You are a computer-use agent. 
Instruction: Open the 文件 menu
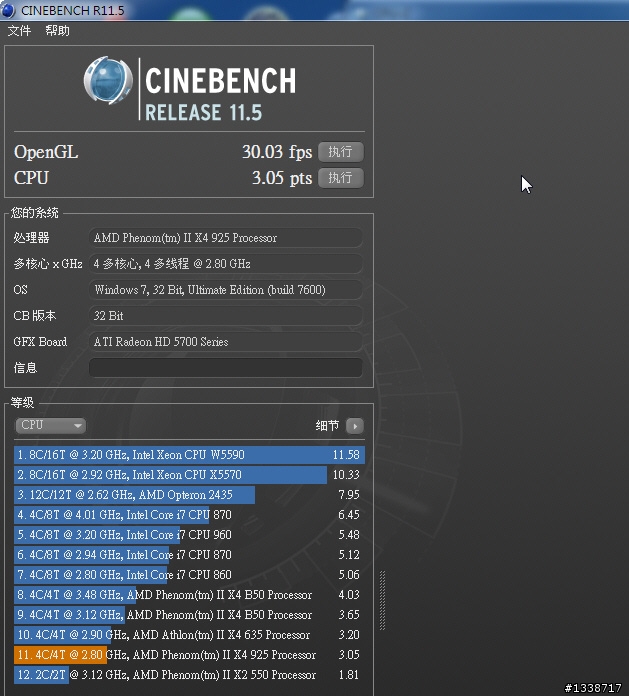tap(19, 31)
